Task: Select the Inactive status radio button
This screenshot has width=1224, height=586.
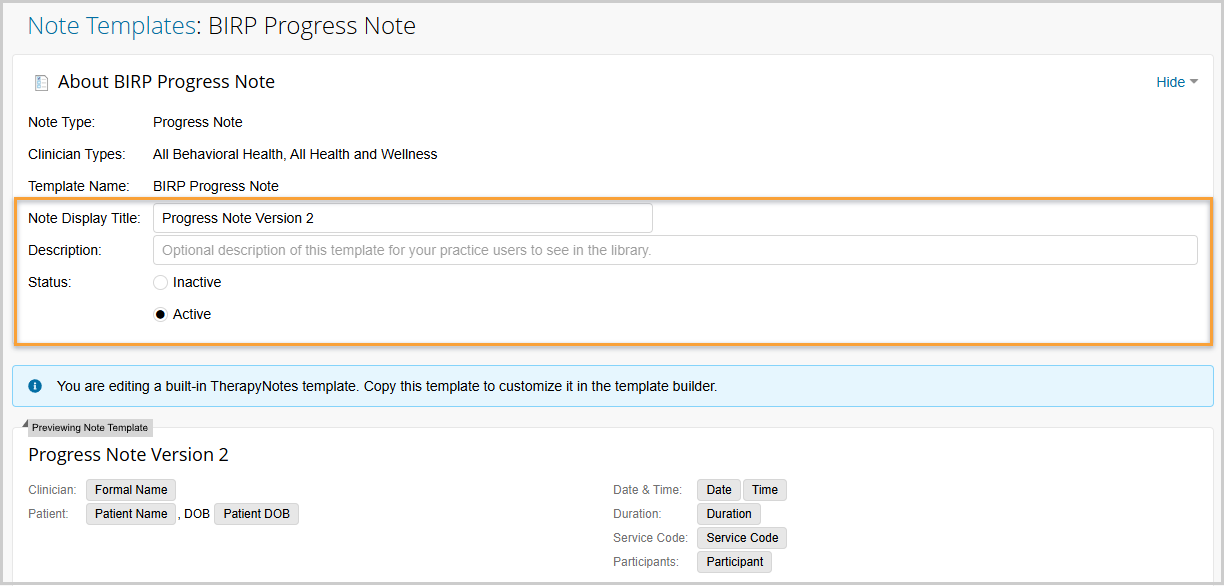Action: coord(160,283)
